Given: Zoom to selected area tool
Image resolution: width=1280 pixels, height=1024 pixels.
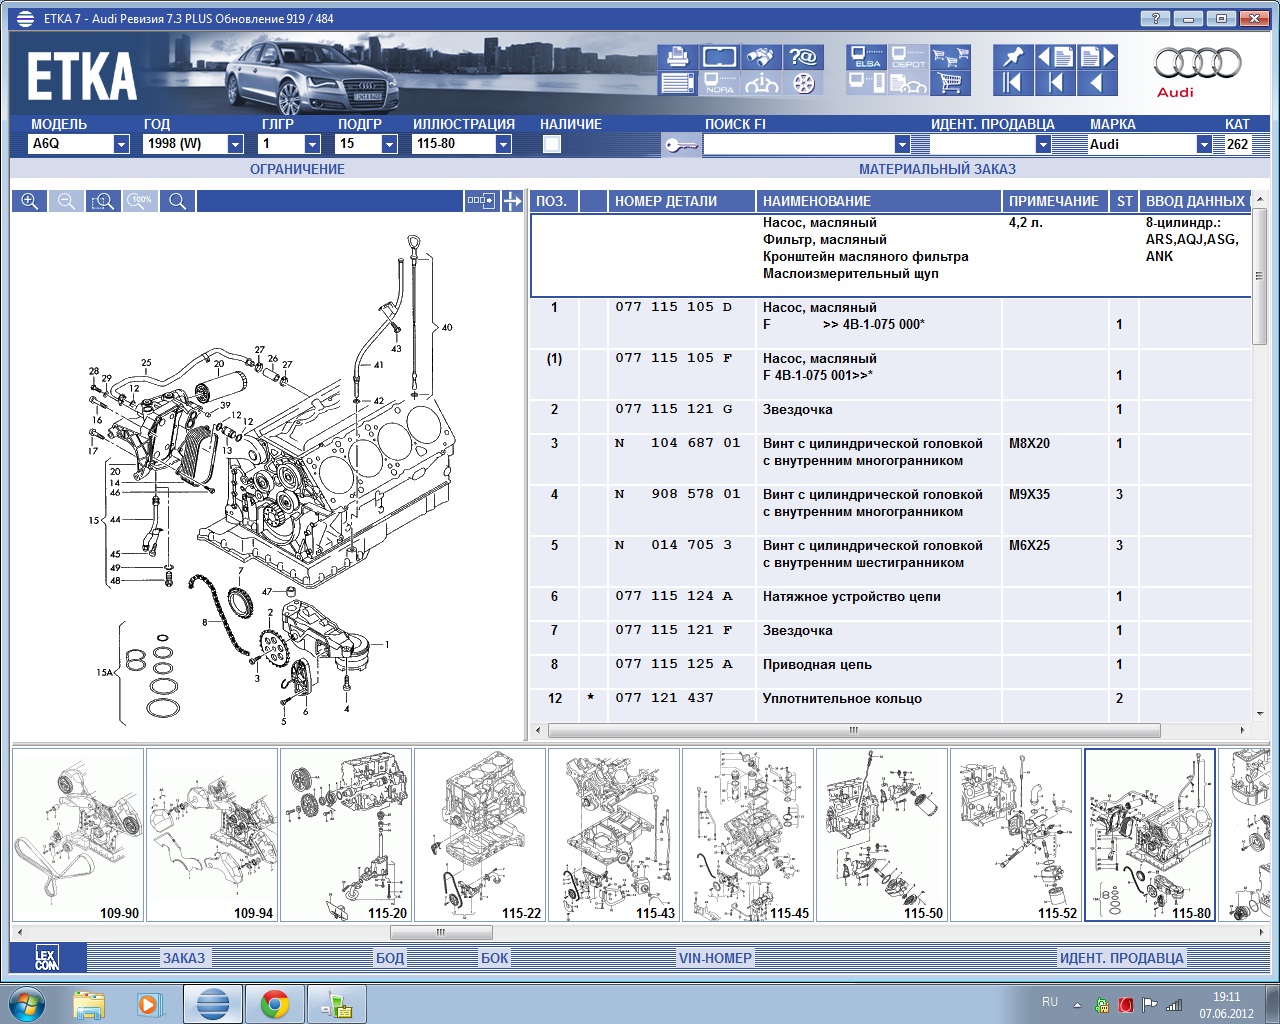Looking at the screenshot, I should click(103, 201).
